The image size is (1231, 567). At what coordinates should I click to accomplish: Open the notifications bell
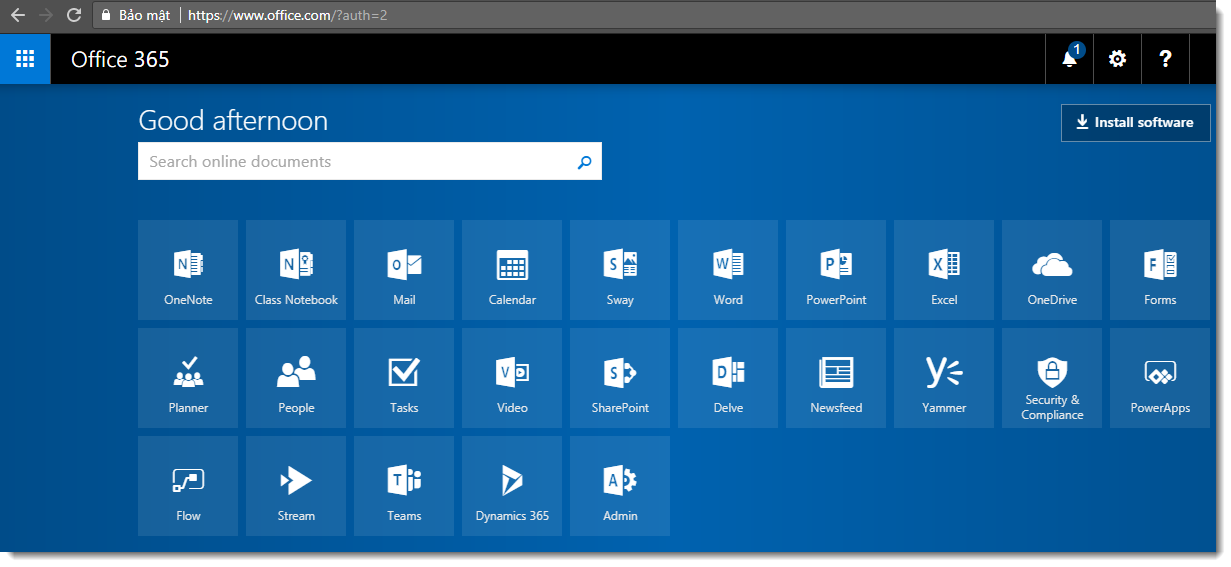click(1069, 59)
